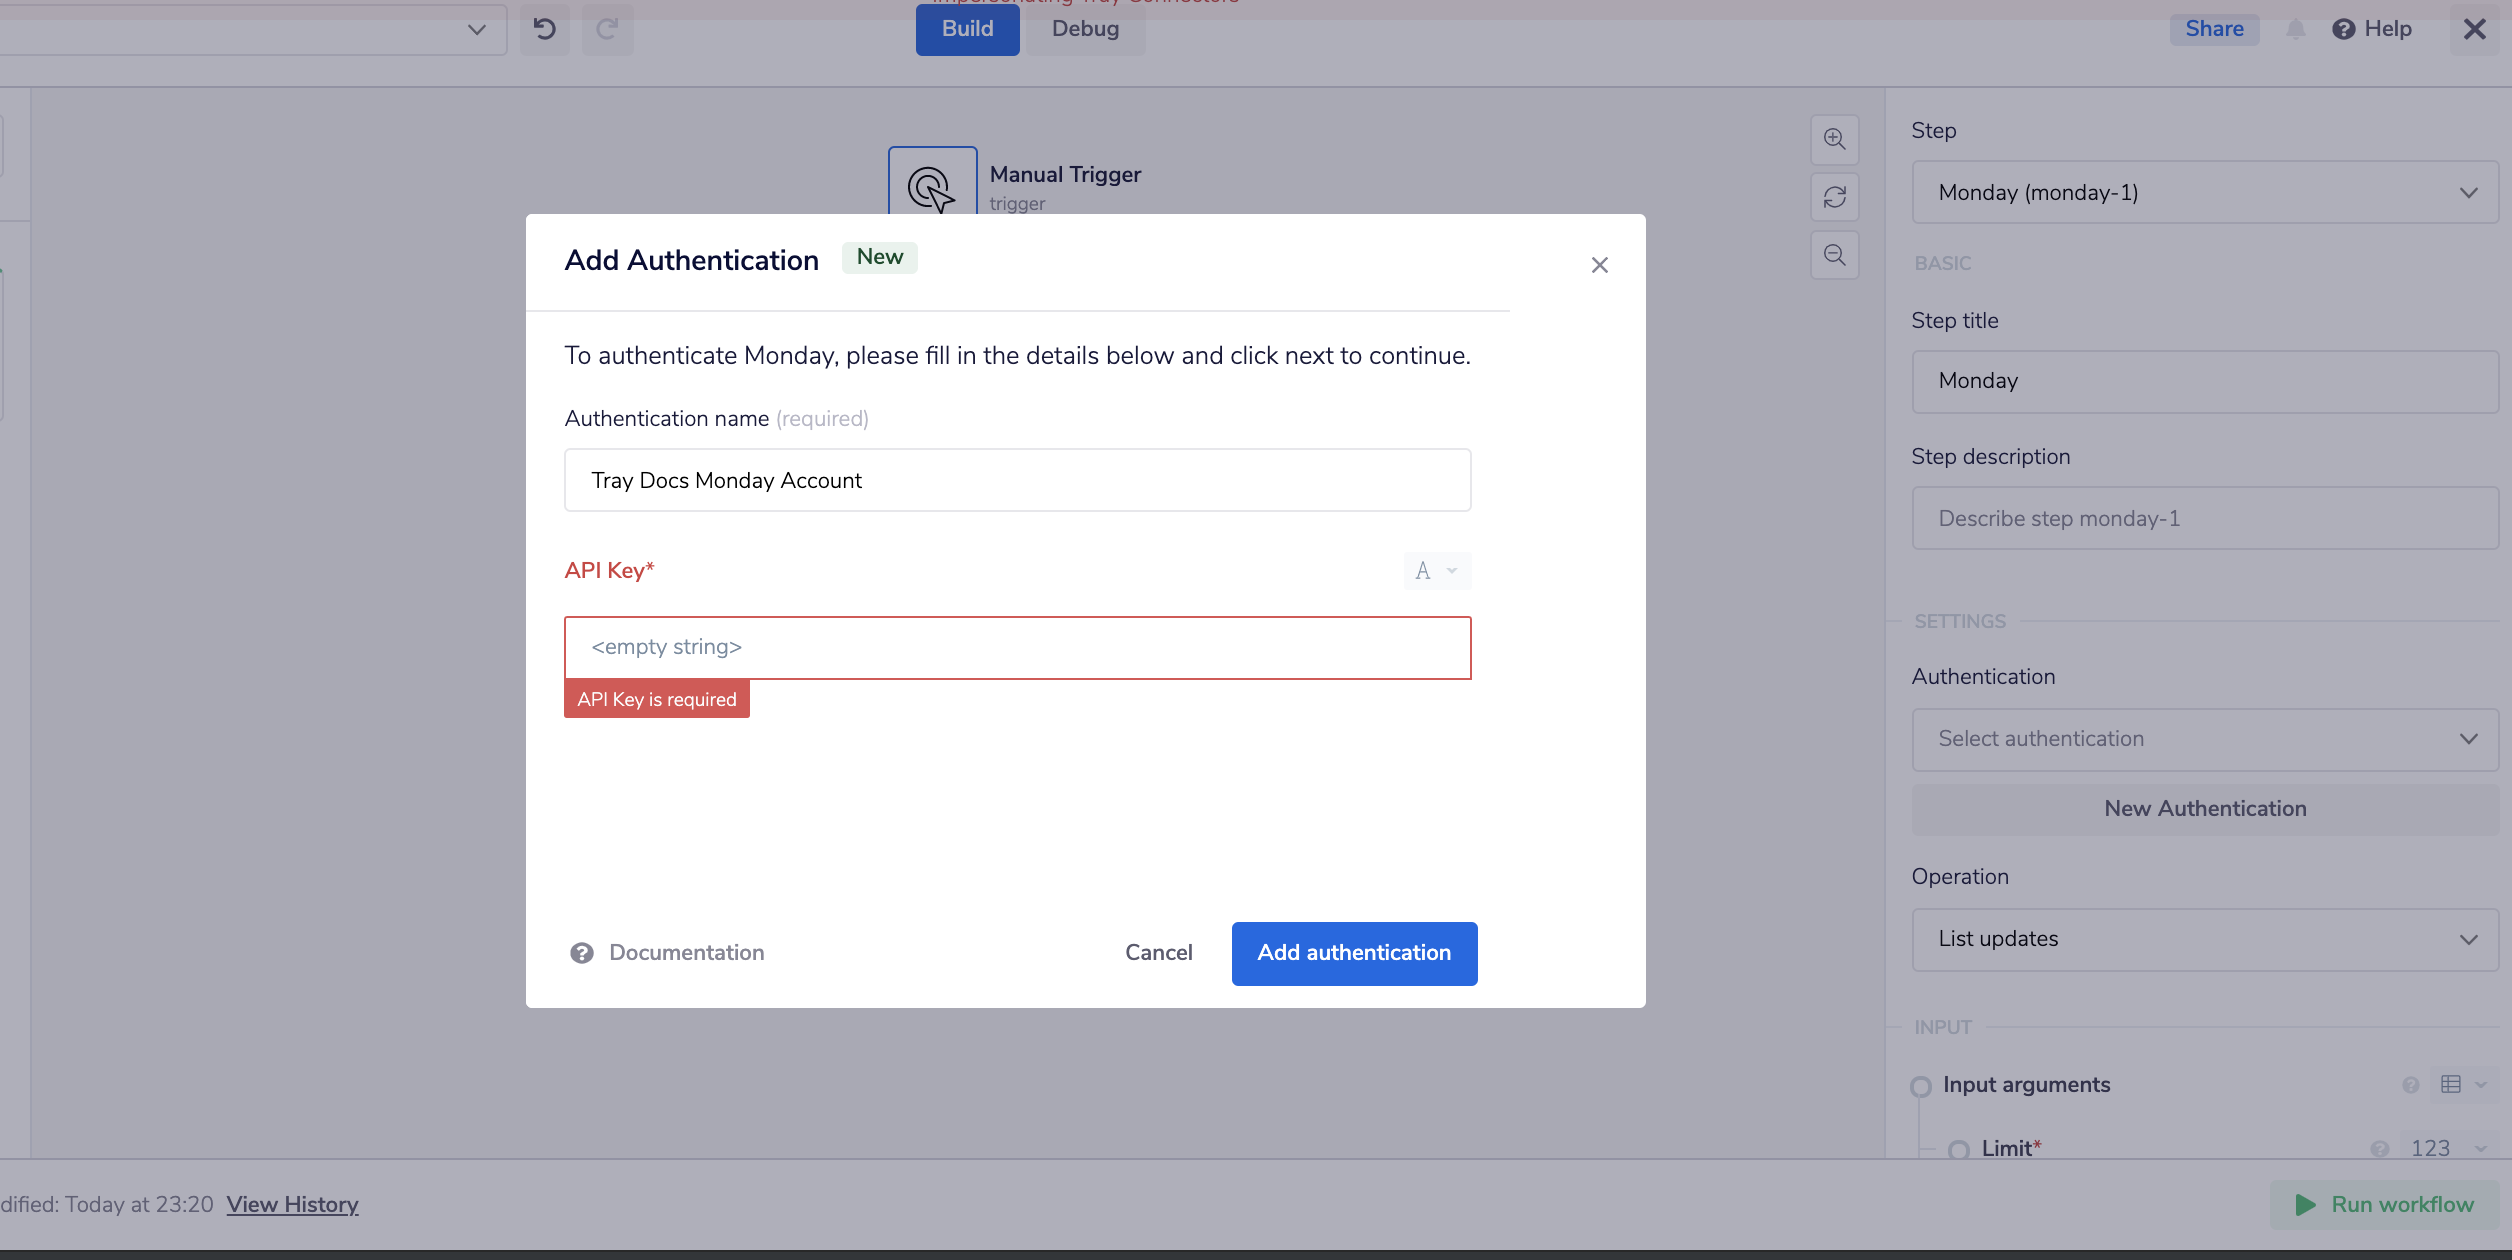Screen dimensions: 2512x1260
Task: Click the Documentation help icon in the dialog
Action: 583,952
